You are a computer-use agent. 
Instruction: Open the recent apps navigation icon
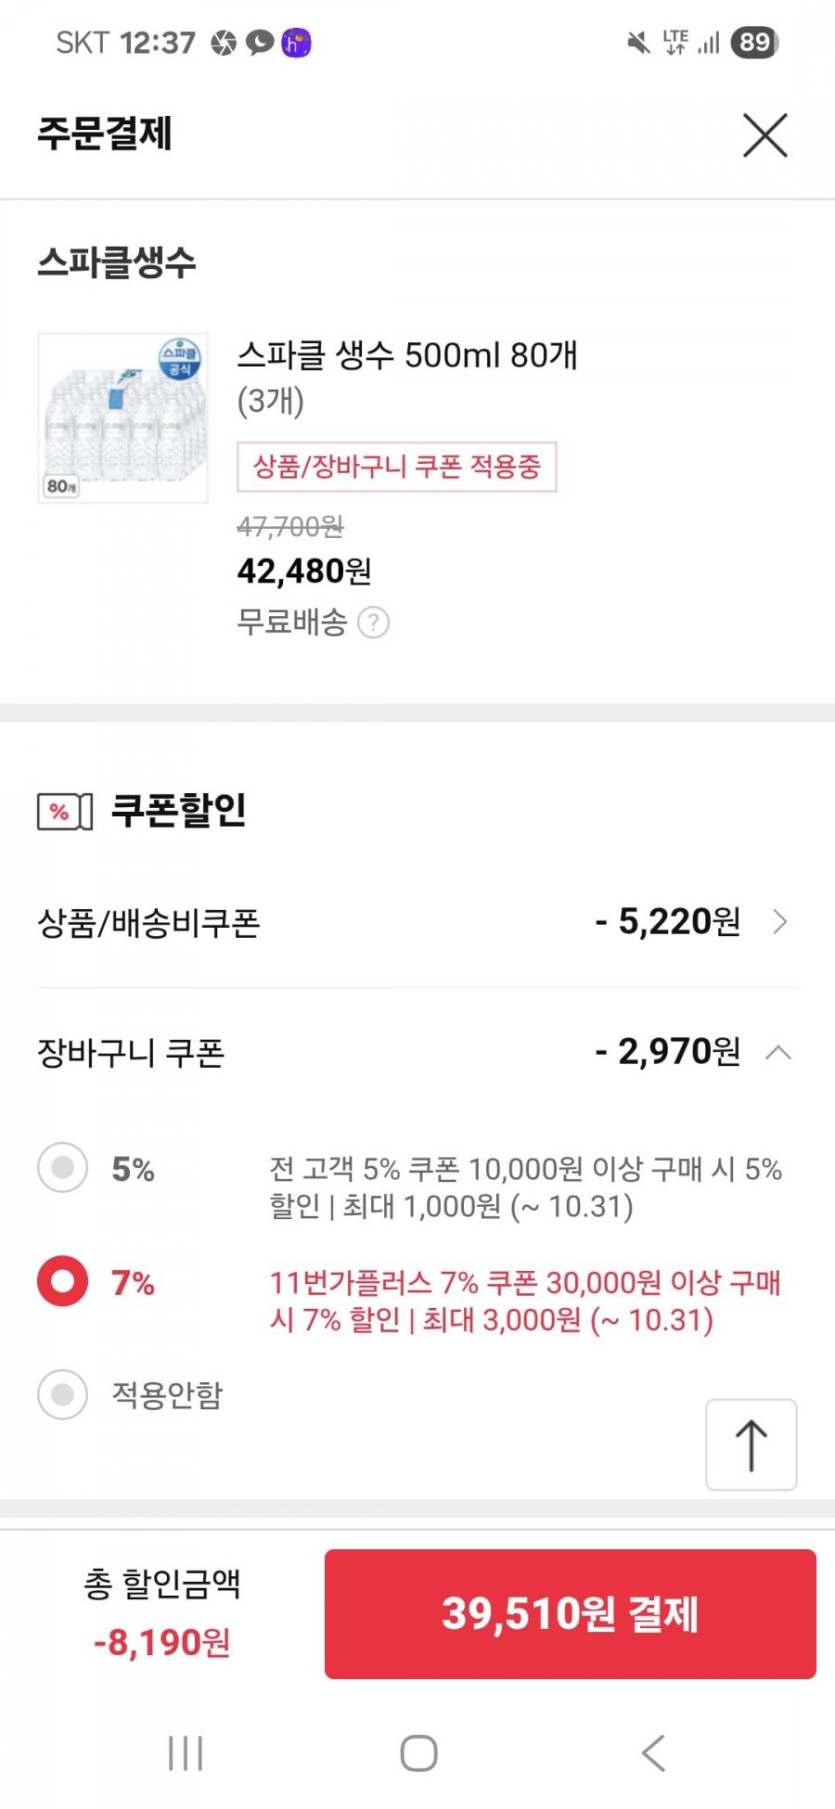[186, 1753]
